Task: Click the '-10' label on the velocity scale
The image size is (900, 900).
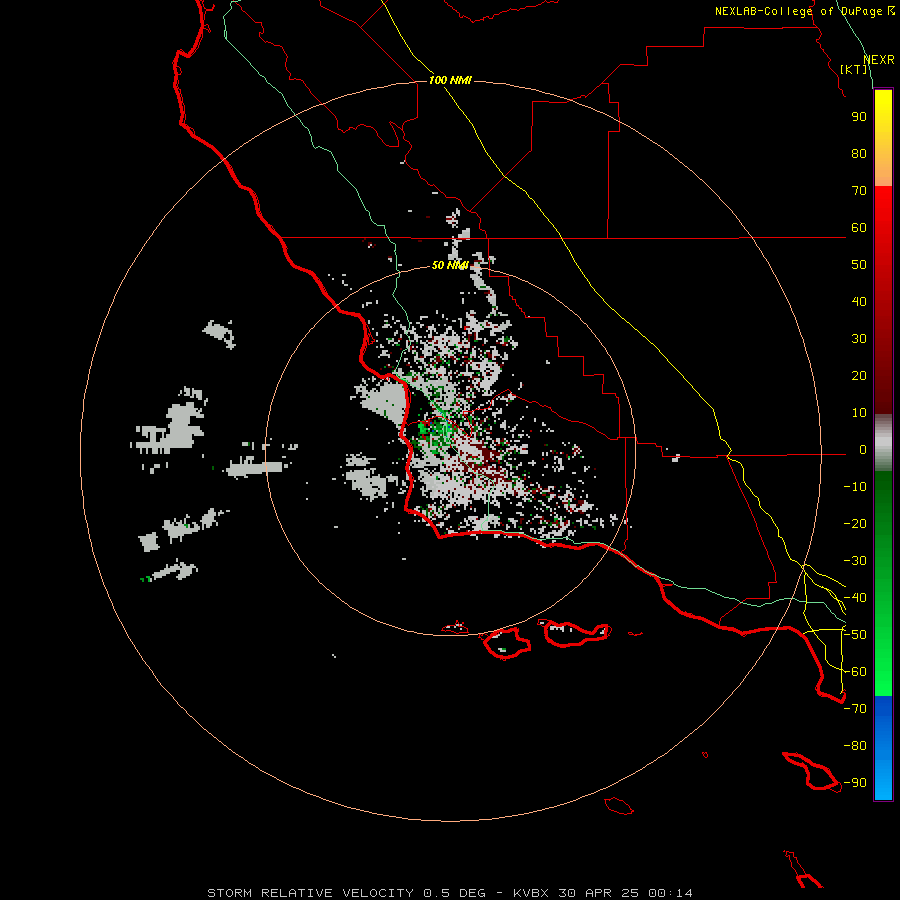Action: [x=855, y=487]
